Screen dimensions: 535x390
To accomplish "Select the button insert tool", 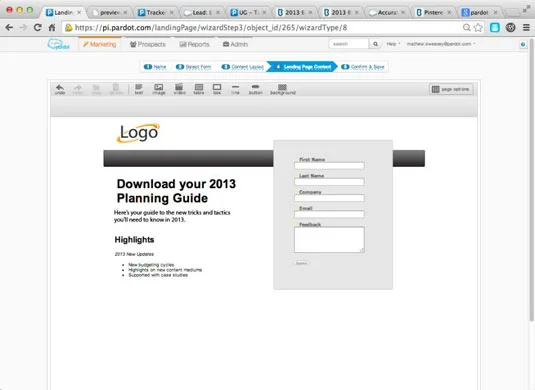I will point(256,89).
